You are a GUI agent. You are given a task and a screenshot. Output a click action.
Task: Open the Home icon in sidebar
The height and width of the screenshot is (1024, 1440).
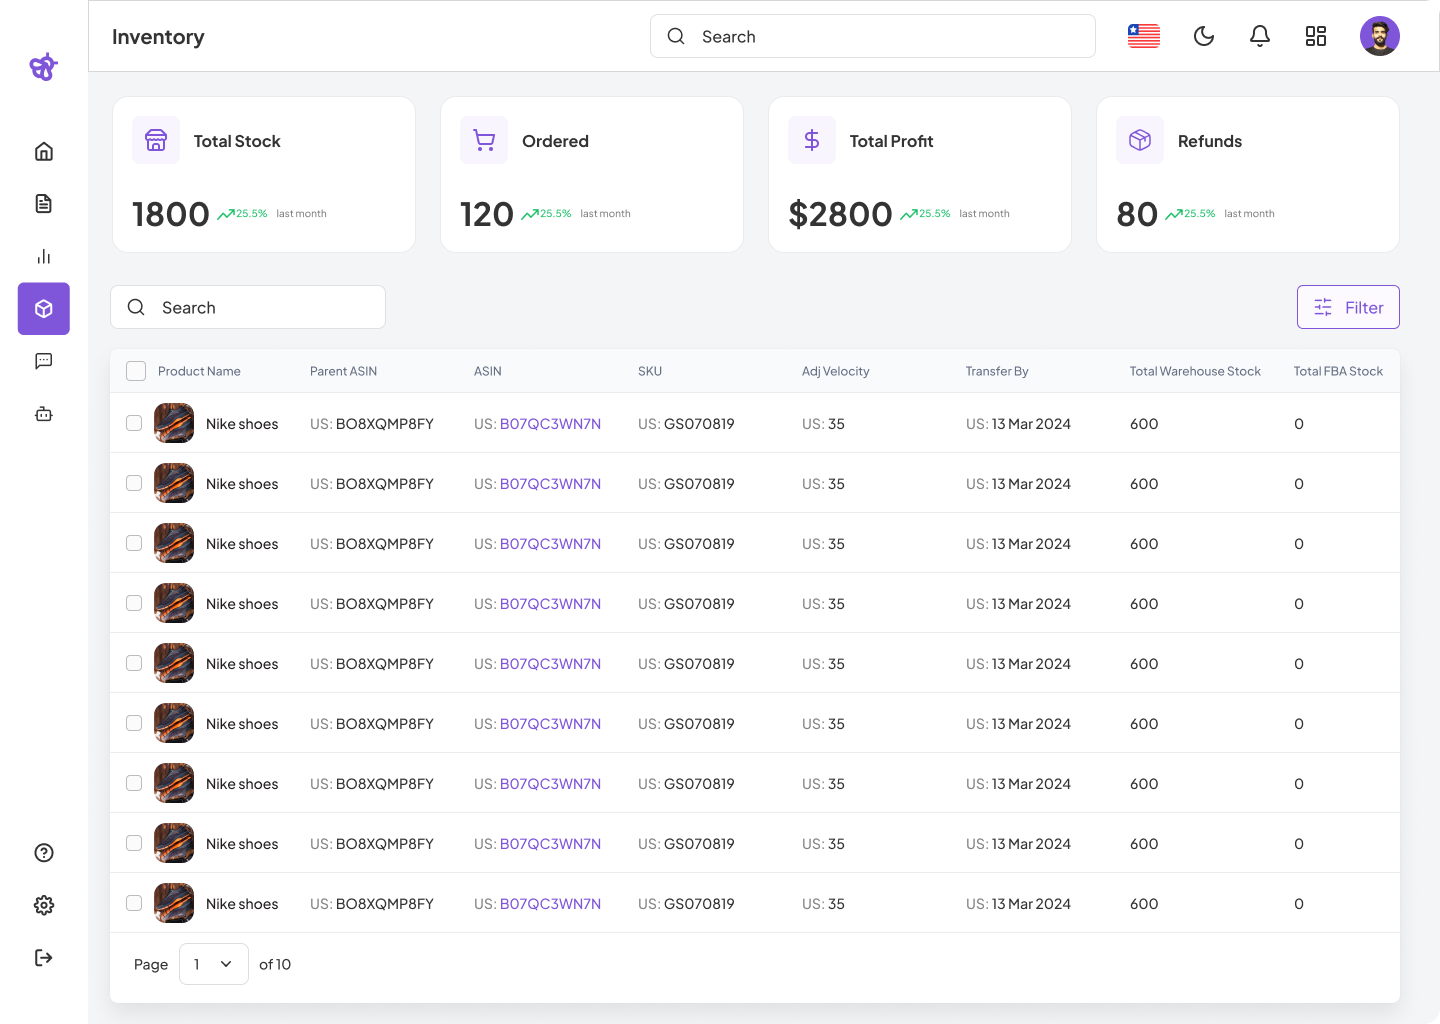click(44, 152)
